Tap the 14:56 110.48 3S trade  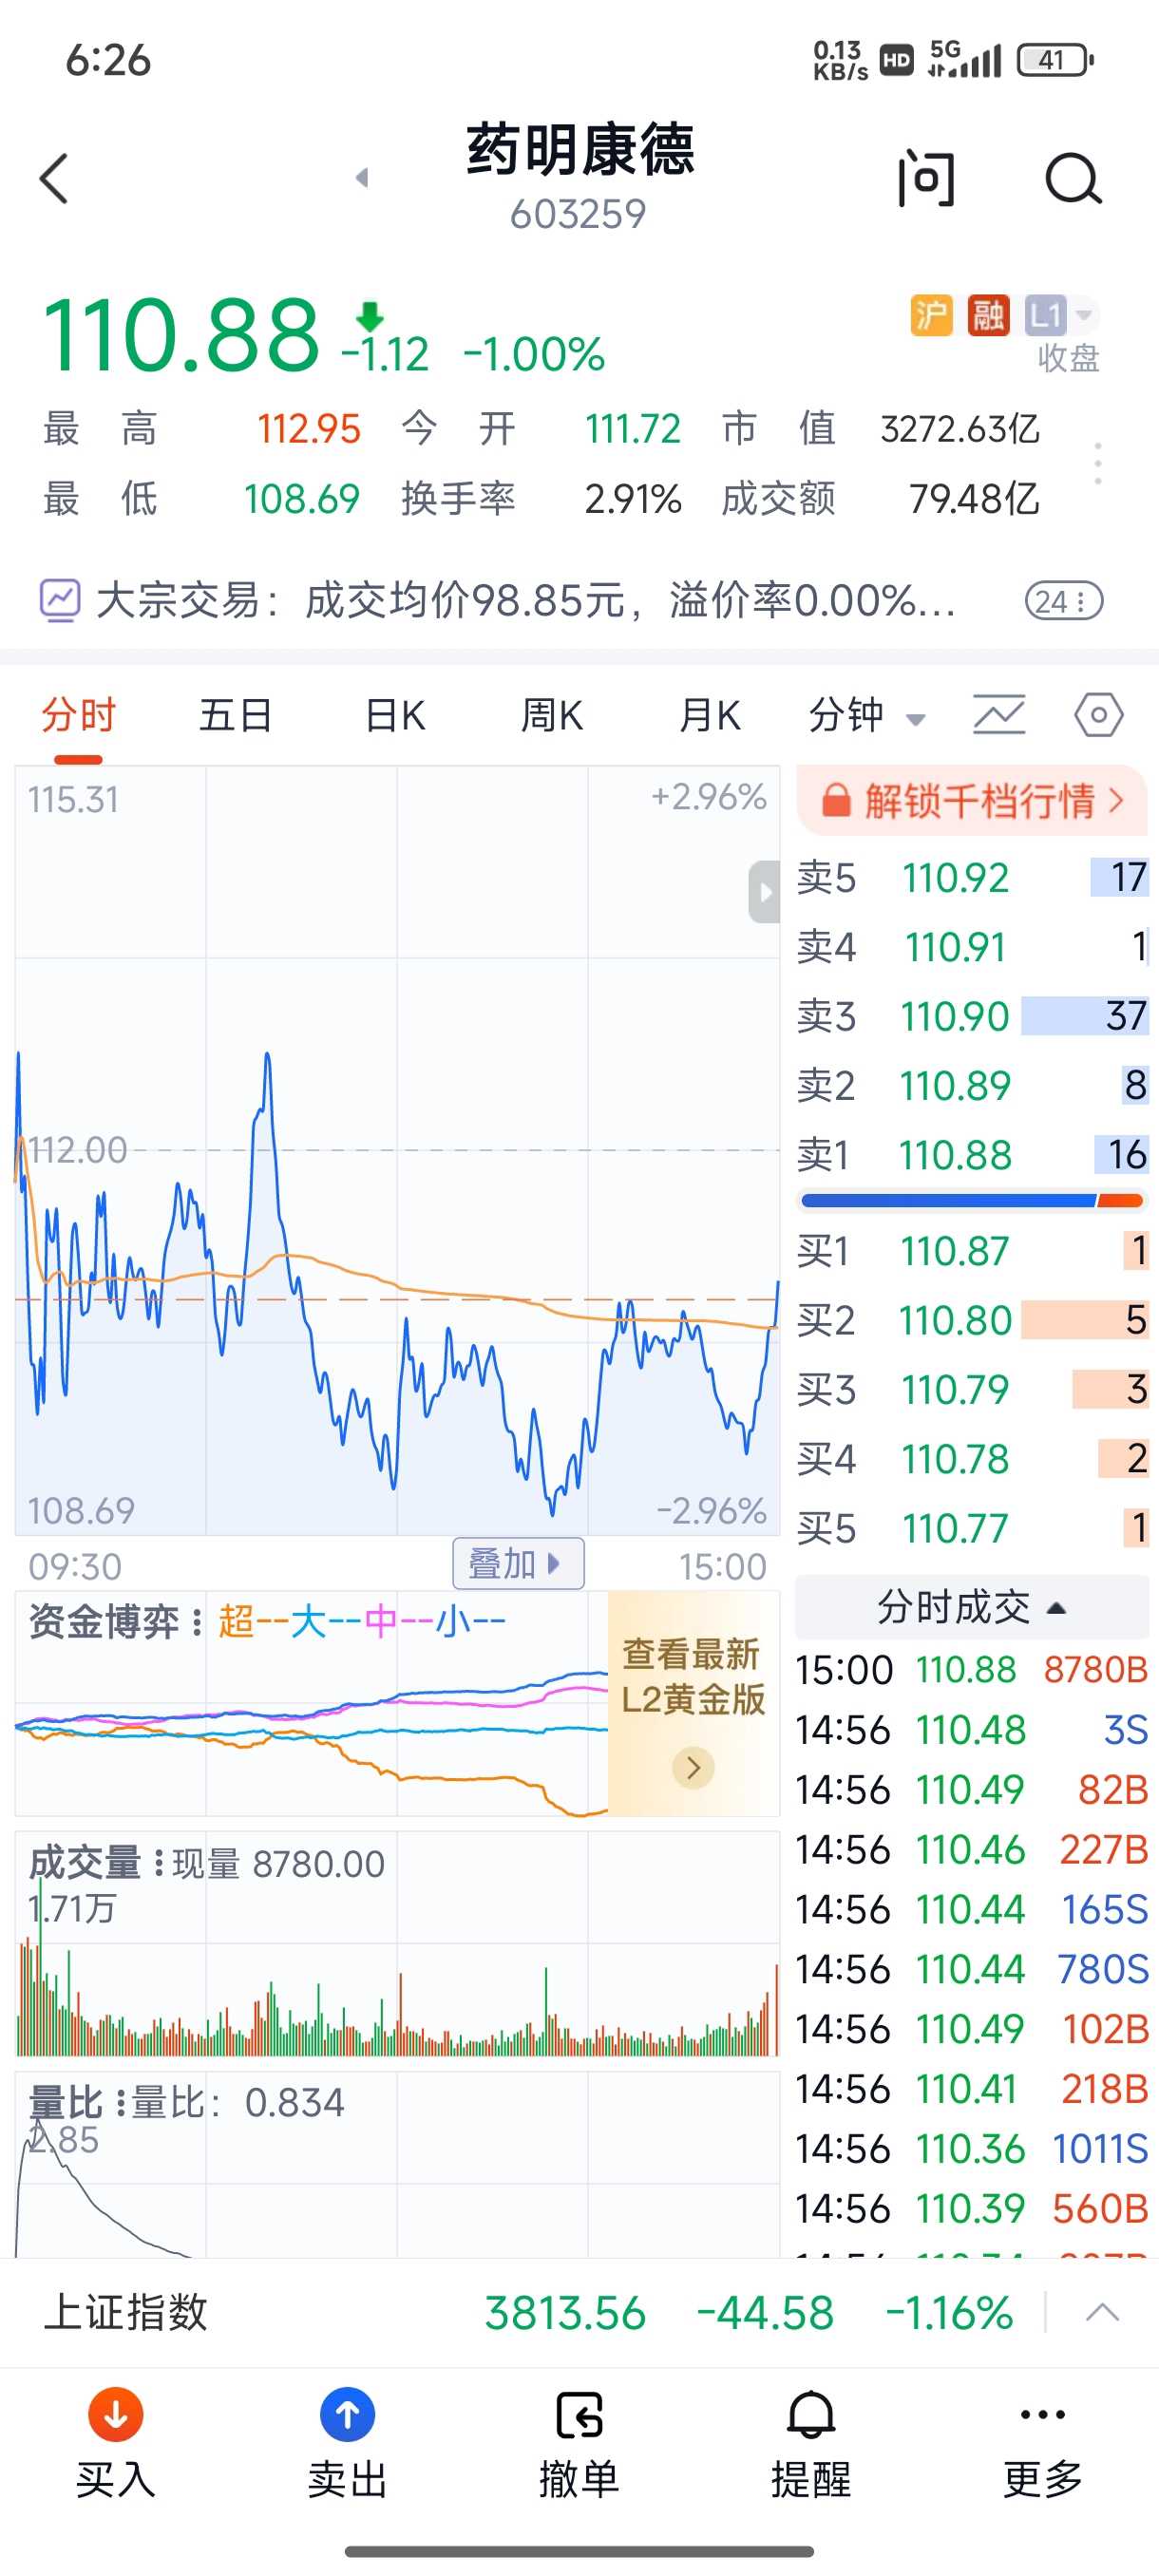coord(972,1730)
